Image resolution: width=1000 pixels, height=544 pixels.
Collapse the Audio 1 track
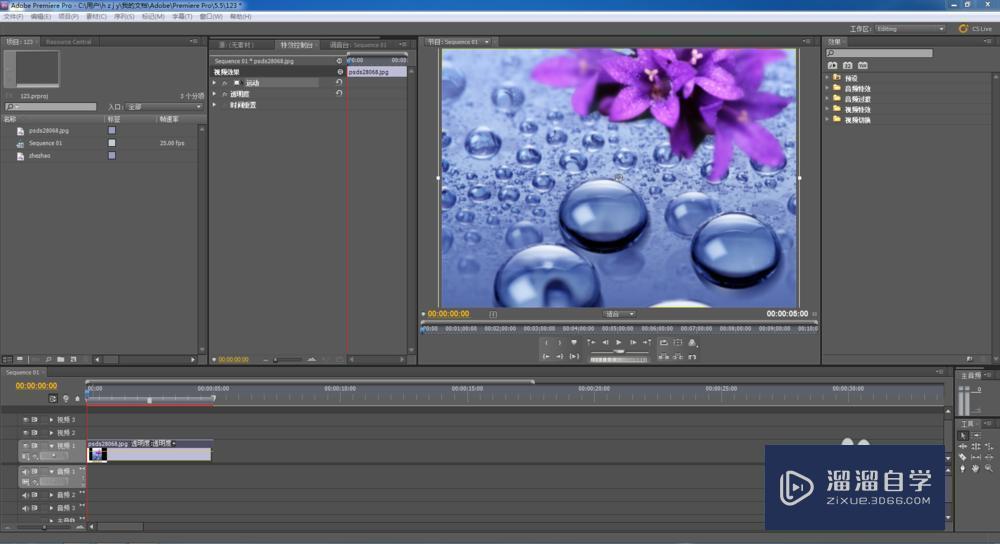pos(51,471)
